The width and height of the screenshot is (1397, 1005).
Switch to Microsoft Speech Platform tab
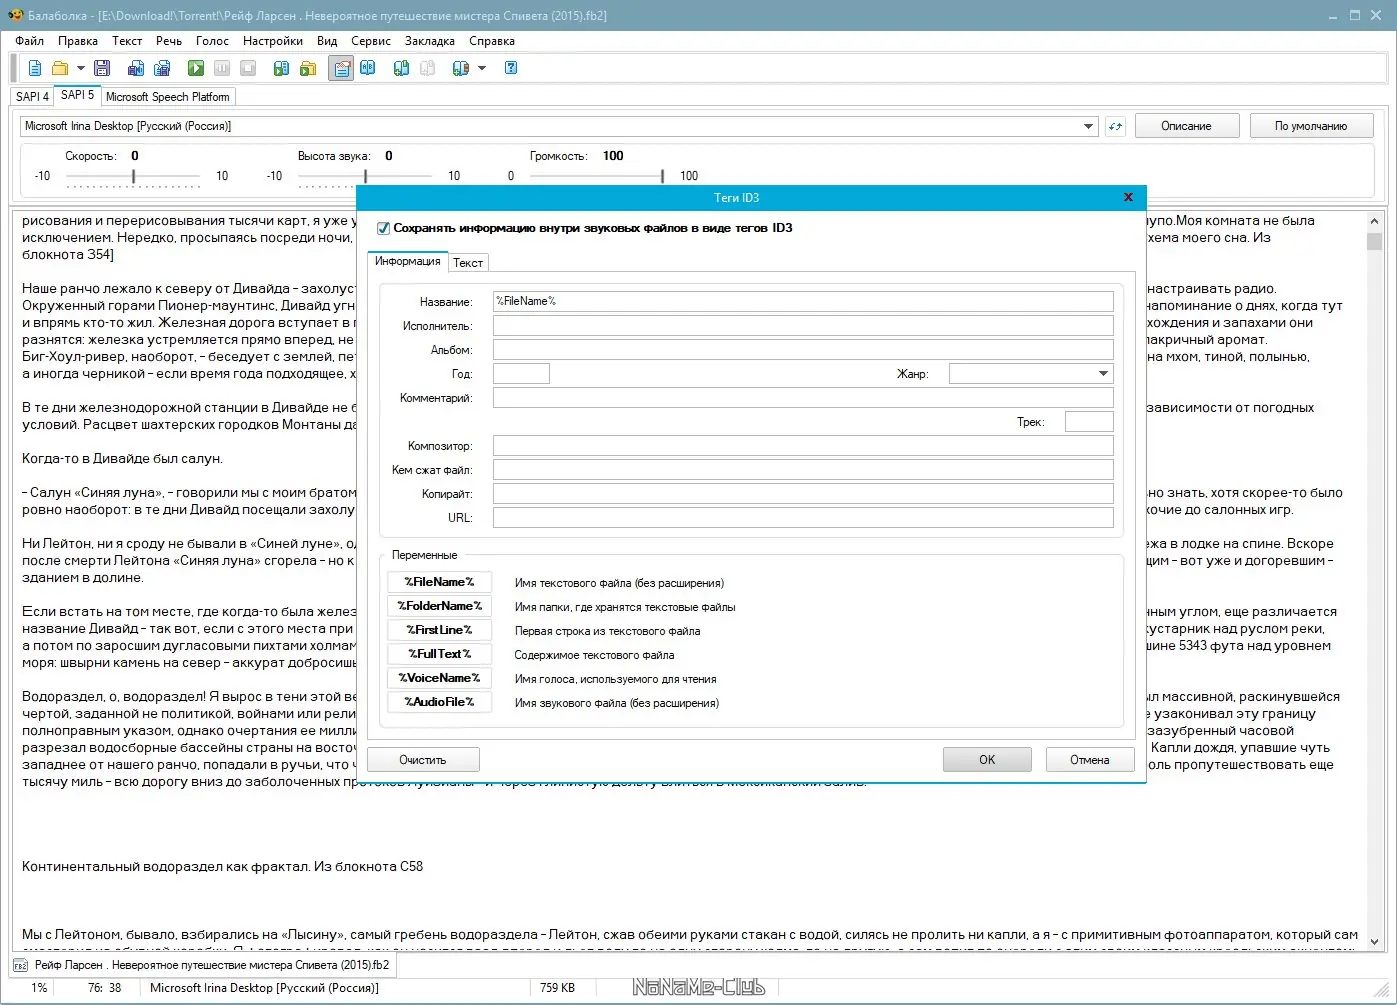(168, 97)
